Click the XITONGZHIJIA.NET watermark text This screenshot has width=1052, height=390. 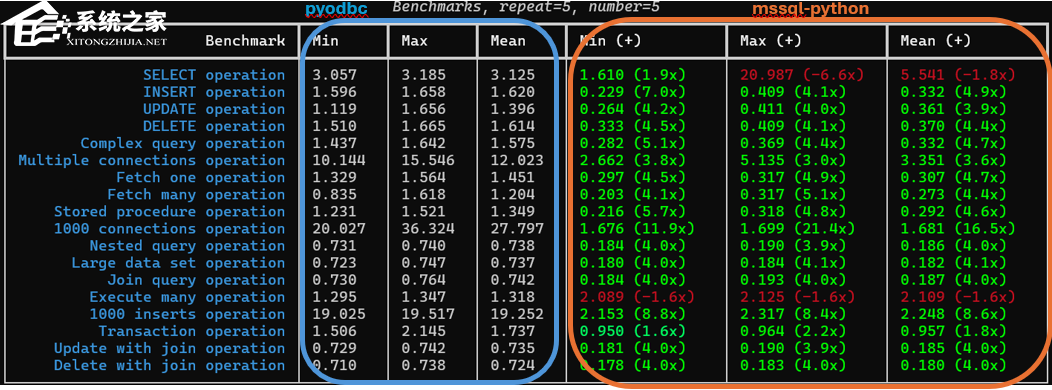(117, 42)
